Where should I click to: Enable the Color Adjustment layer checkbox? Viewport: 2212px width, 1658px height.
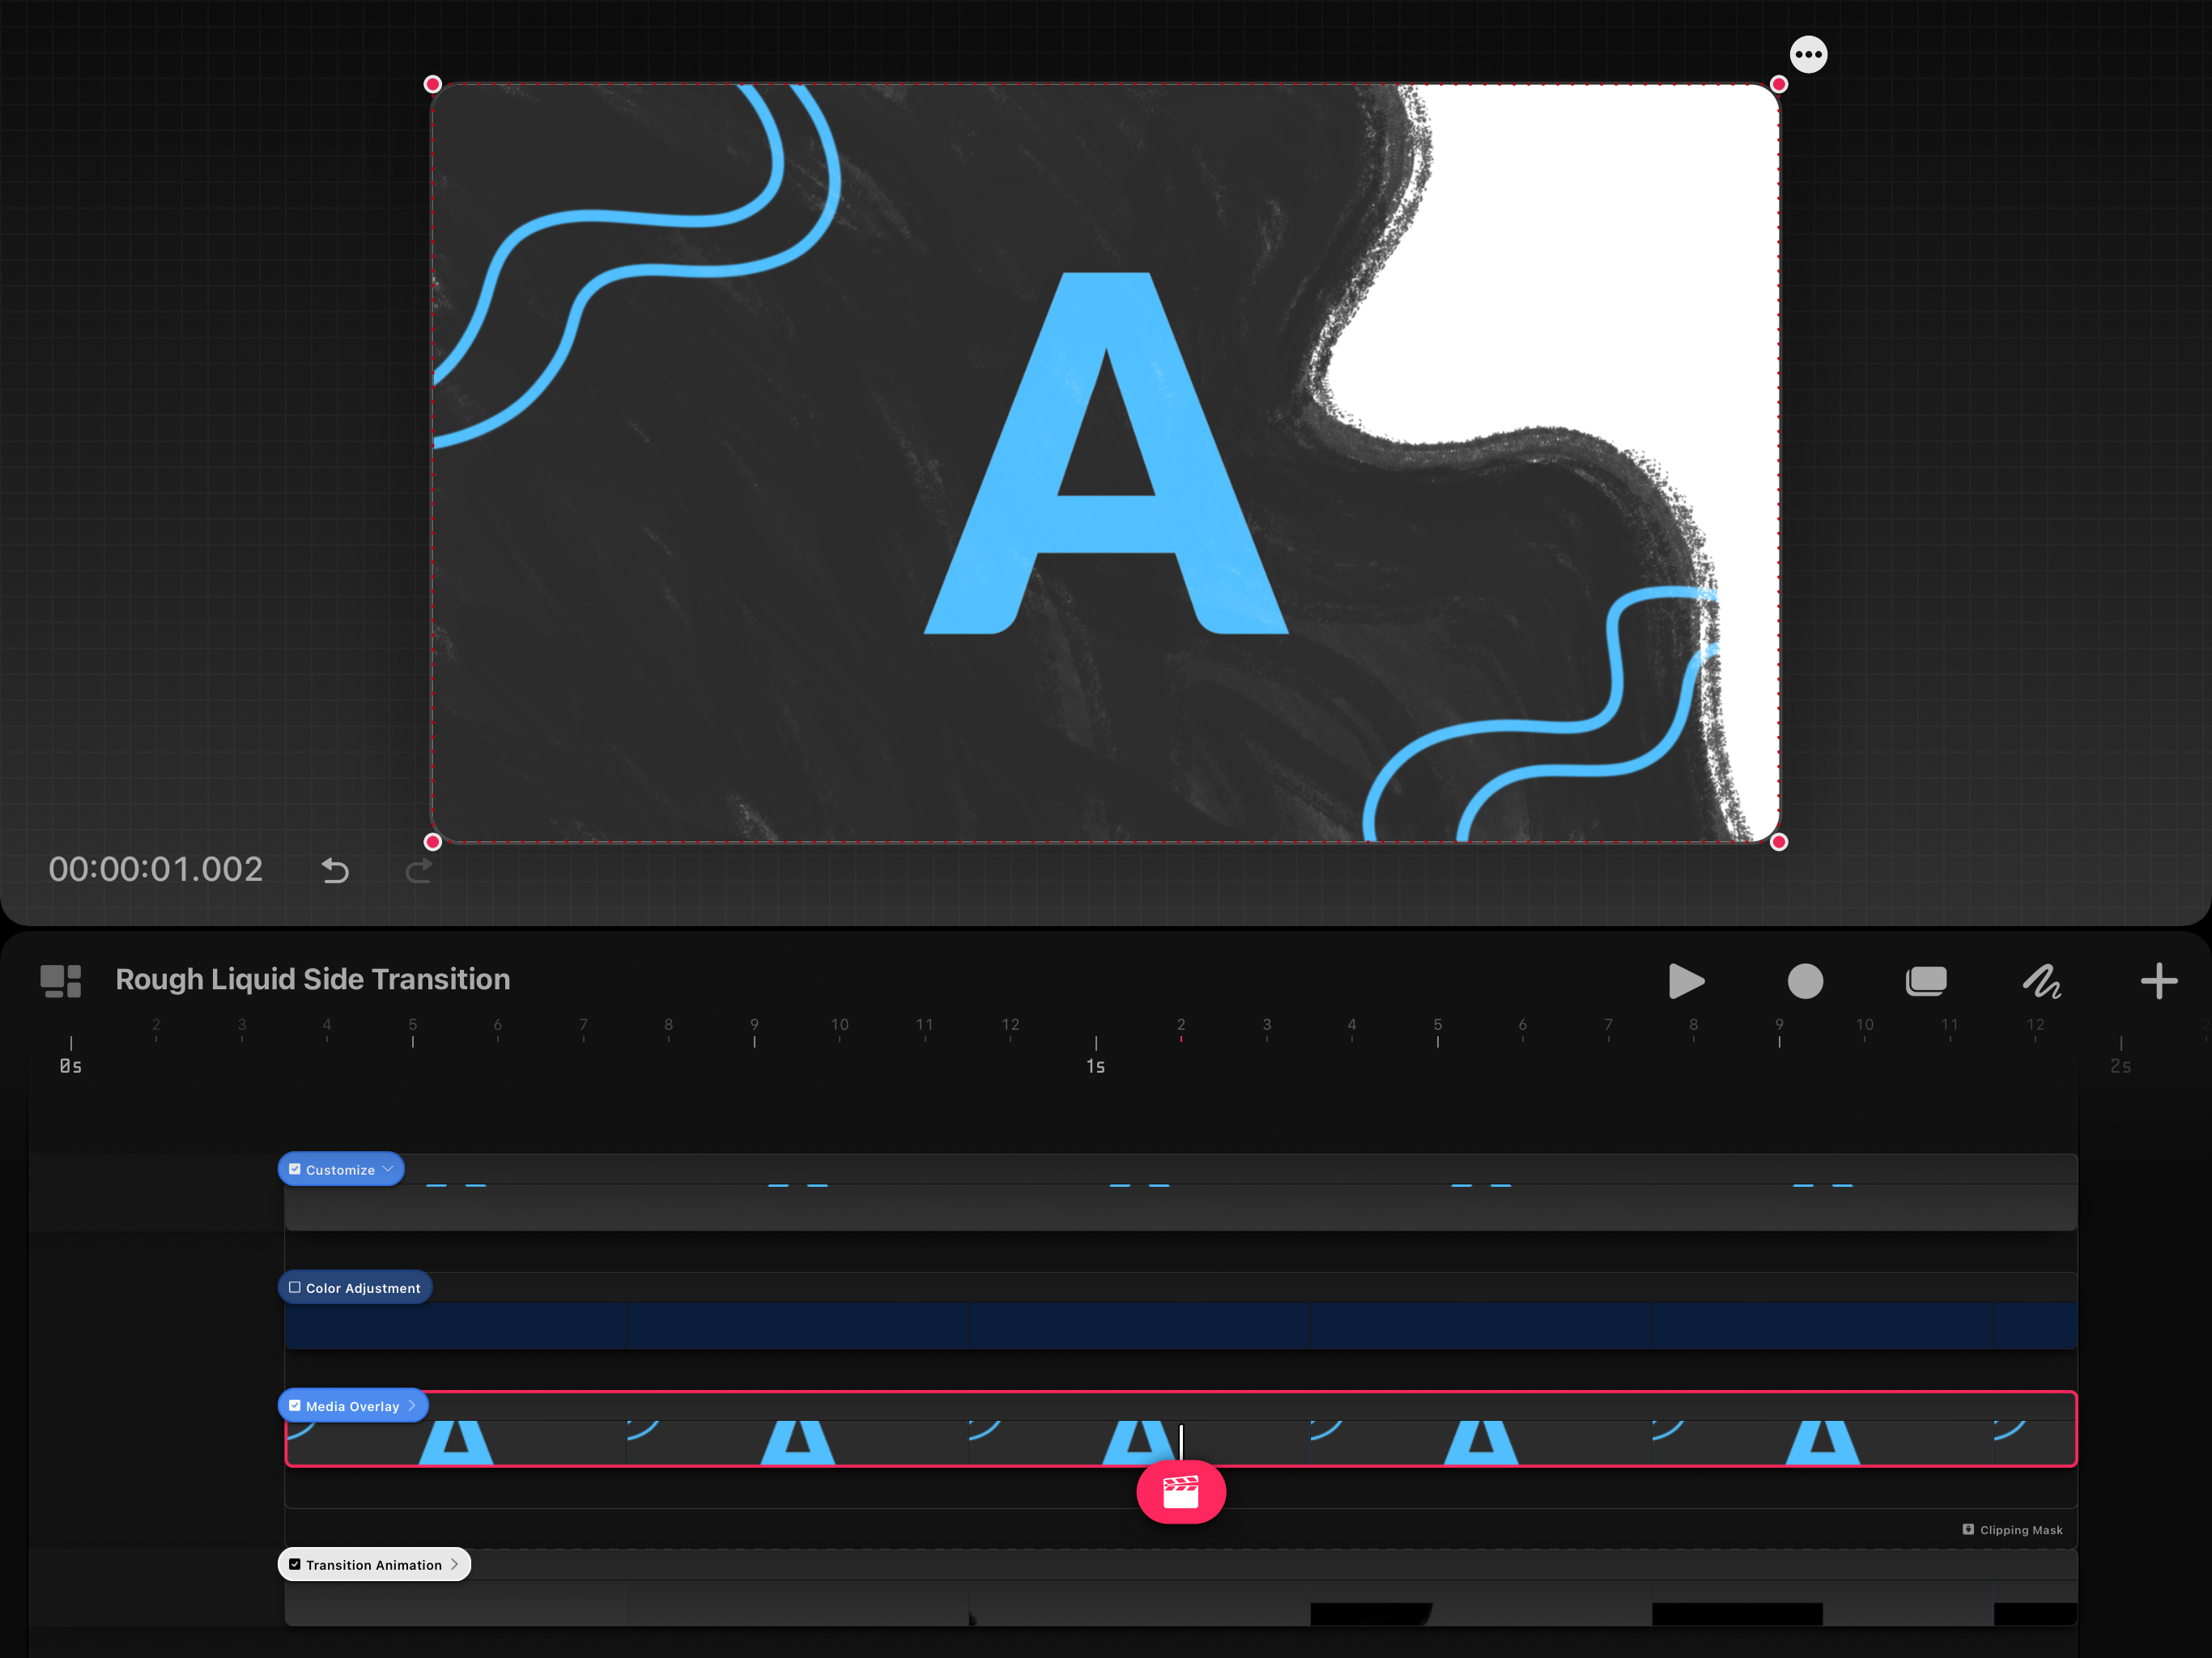tap(295, 1287)
